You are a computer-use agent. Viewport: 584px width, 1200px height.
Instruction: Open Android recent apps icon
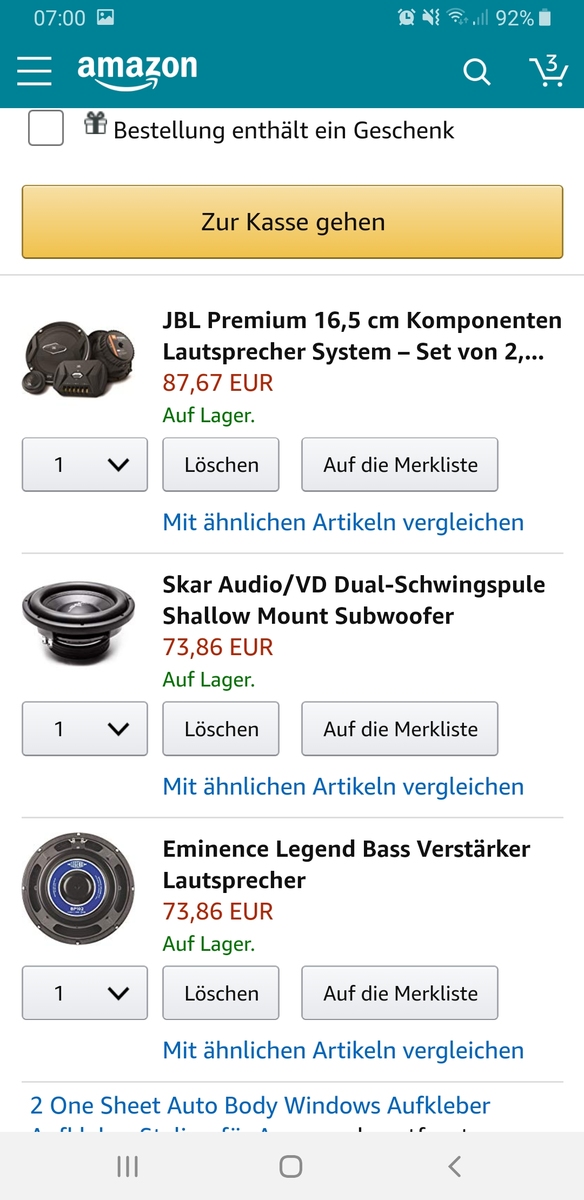(127, 1166)
